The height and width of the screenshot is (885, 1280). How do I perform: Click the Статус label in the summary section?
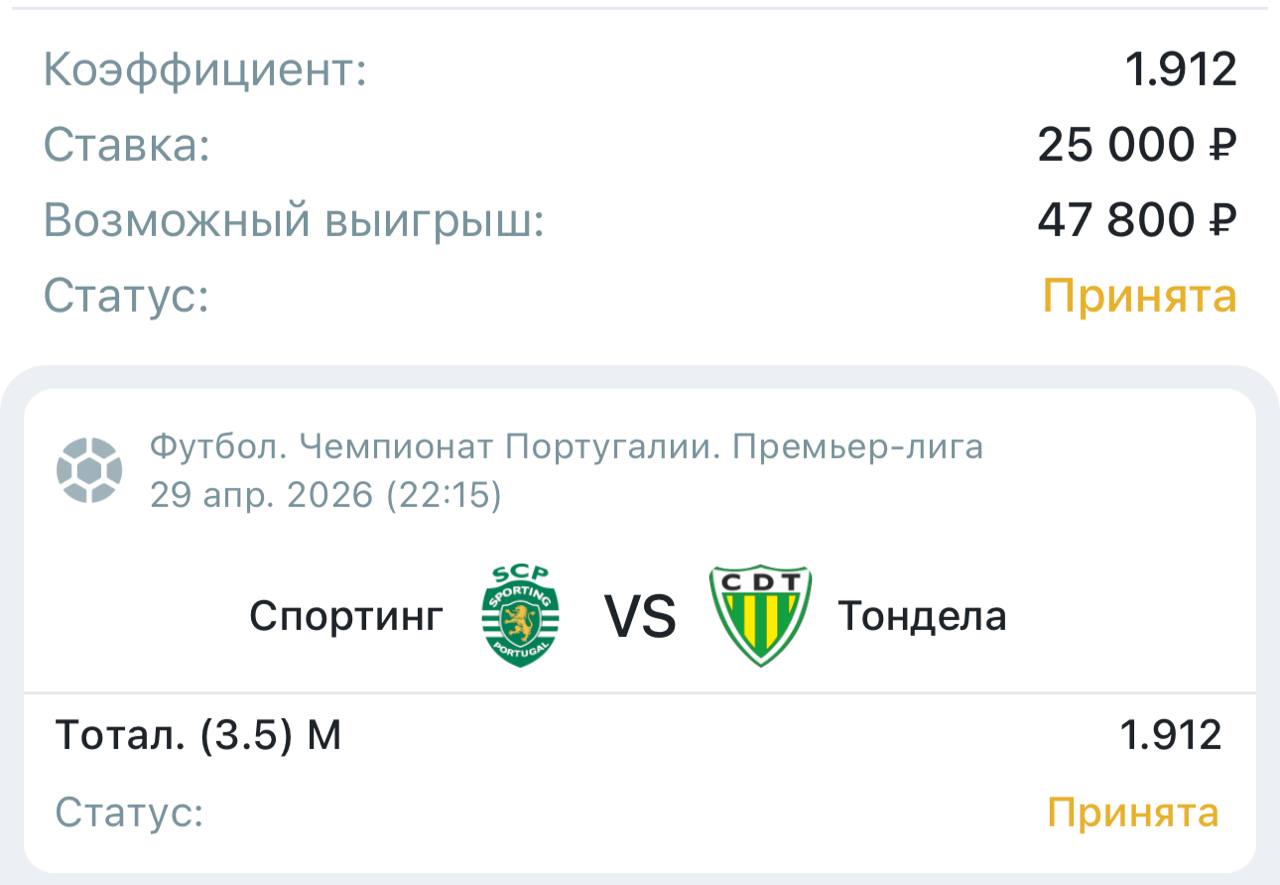coord(127,296)
